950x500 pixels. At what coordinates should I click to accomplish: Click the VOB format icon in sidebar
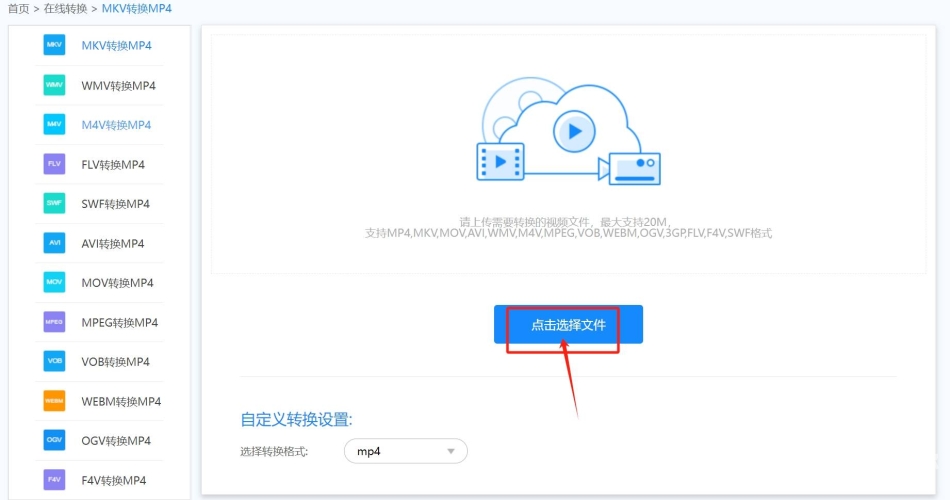[x=54, y=361]
